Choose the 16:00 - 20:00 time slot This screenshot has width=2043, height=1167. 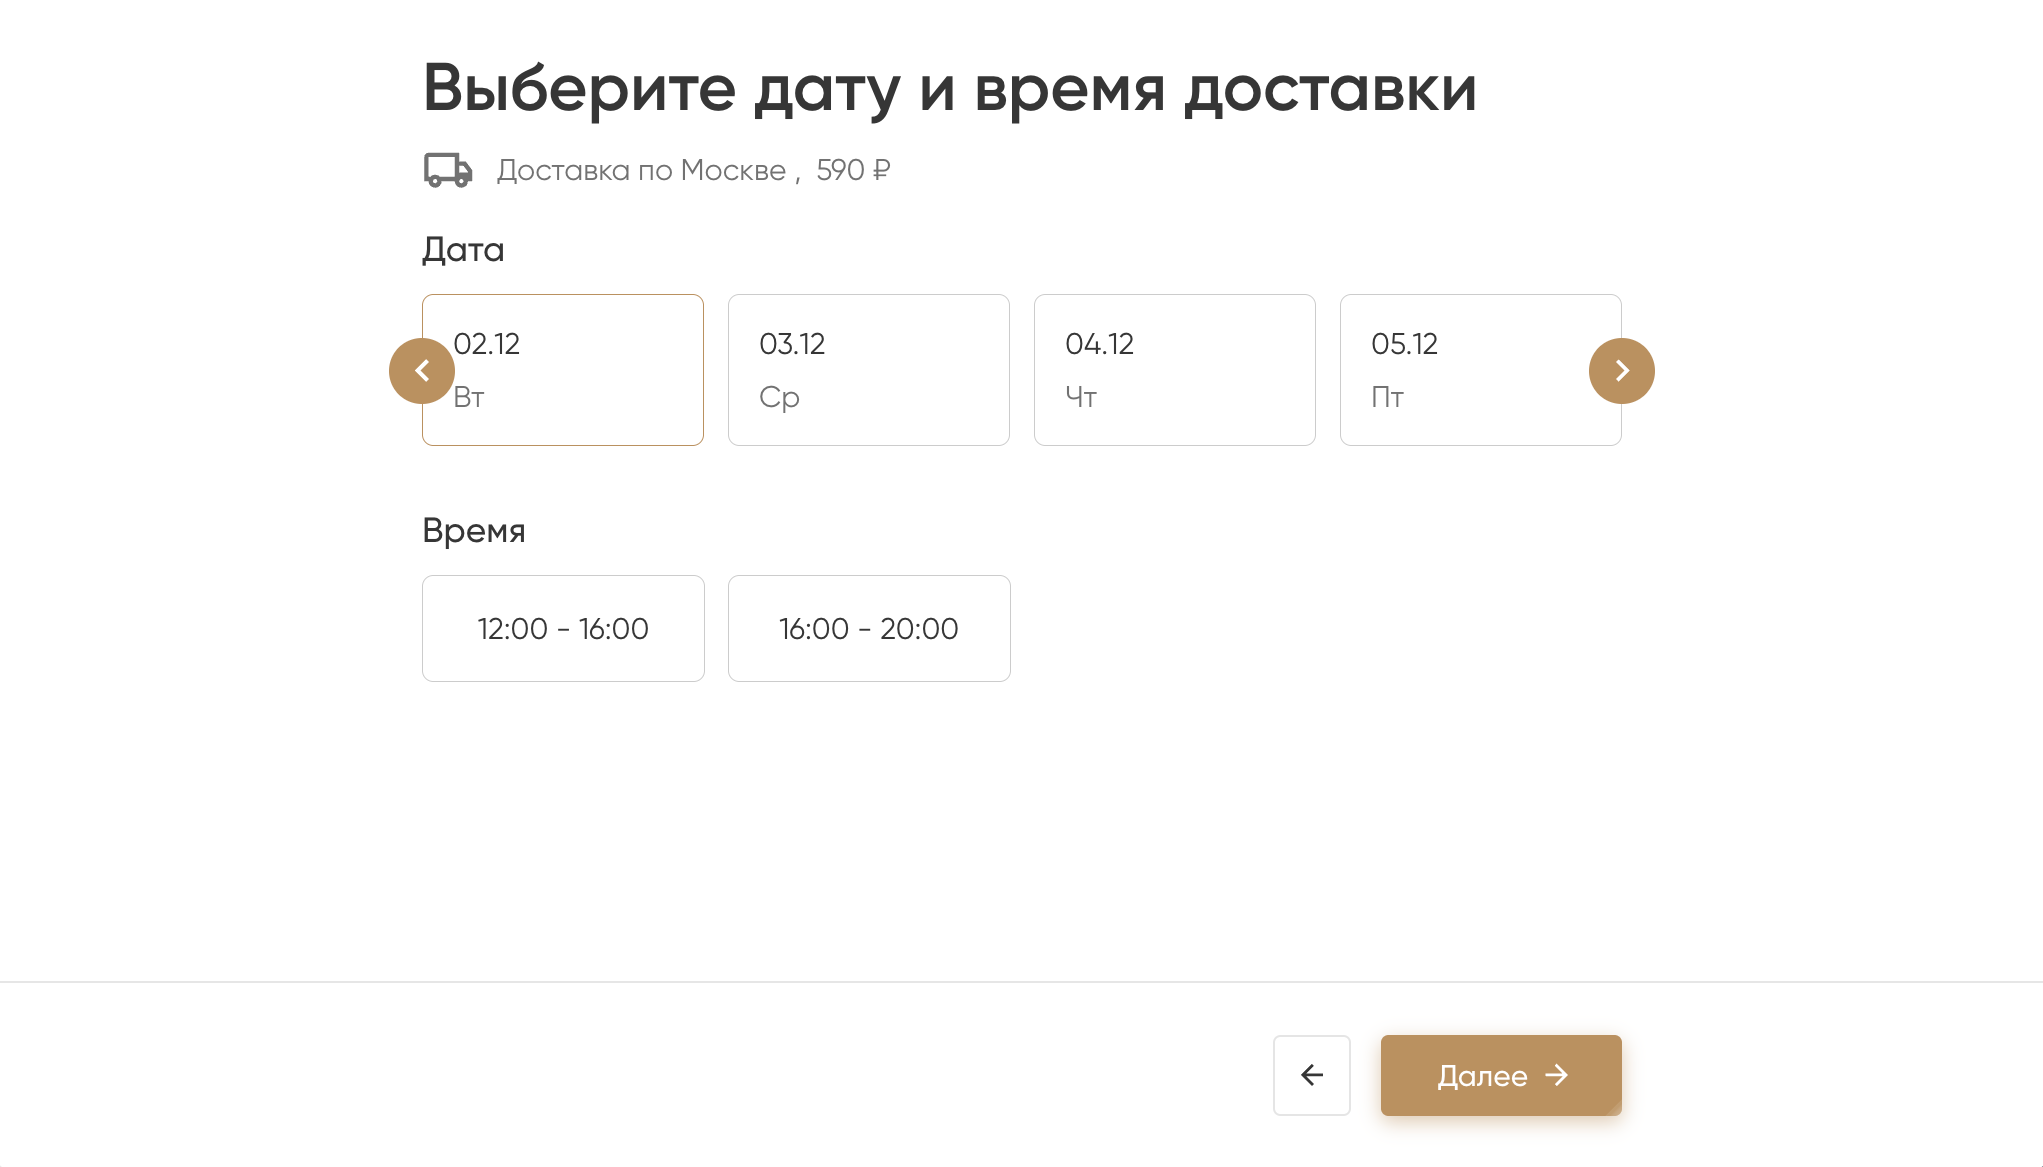point(869,628)
